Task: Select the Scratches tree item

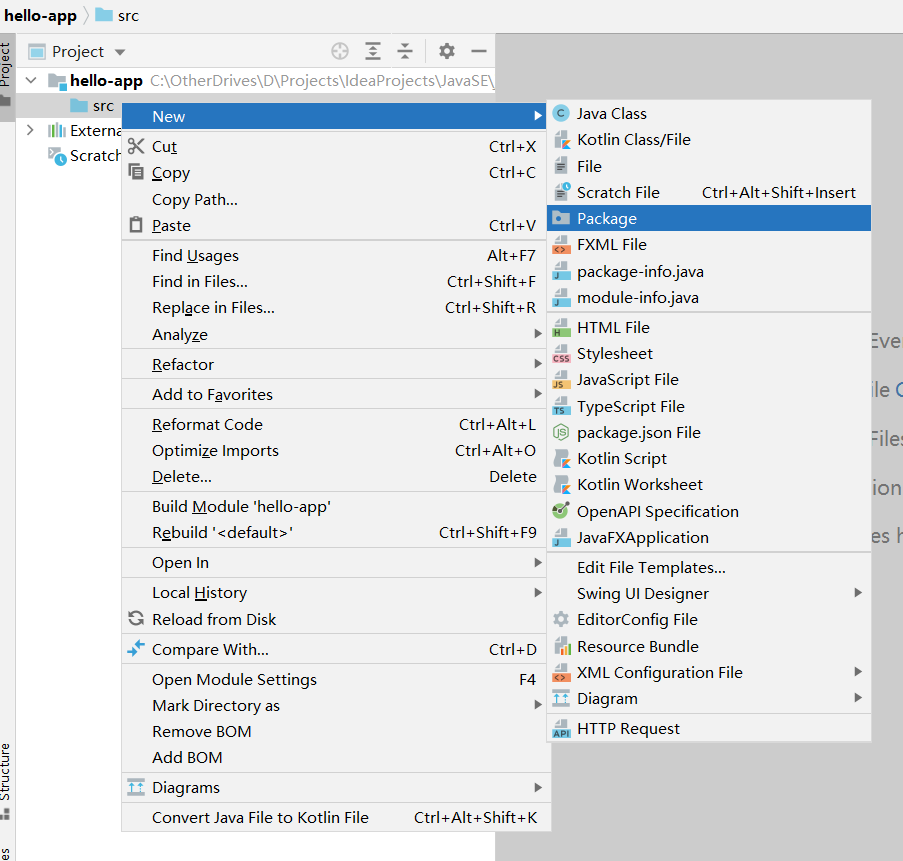Action: [85, 155]
